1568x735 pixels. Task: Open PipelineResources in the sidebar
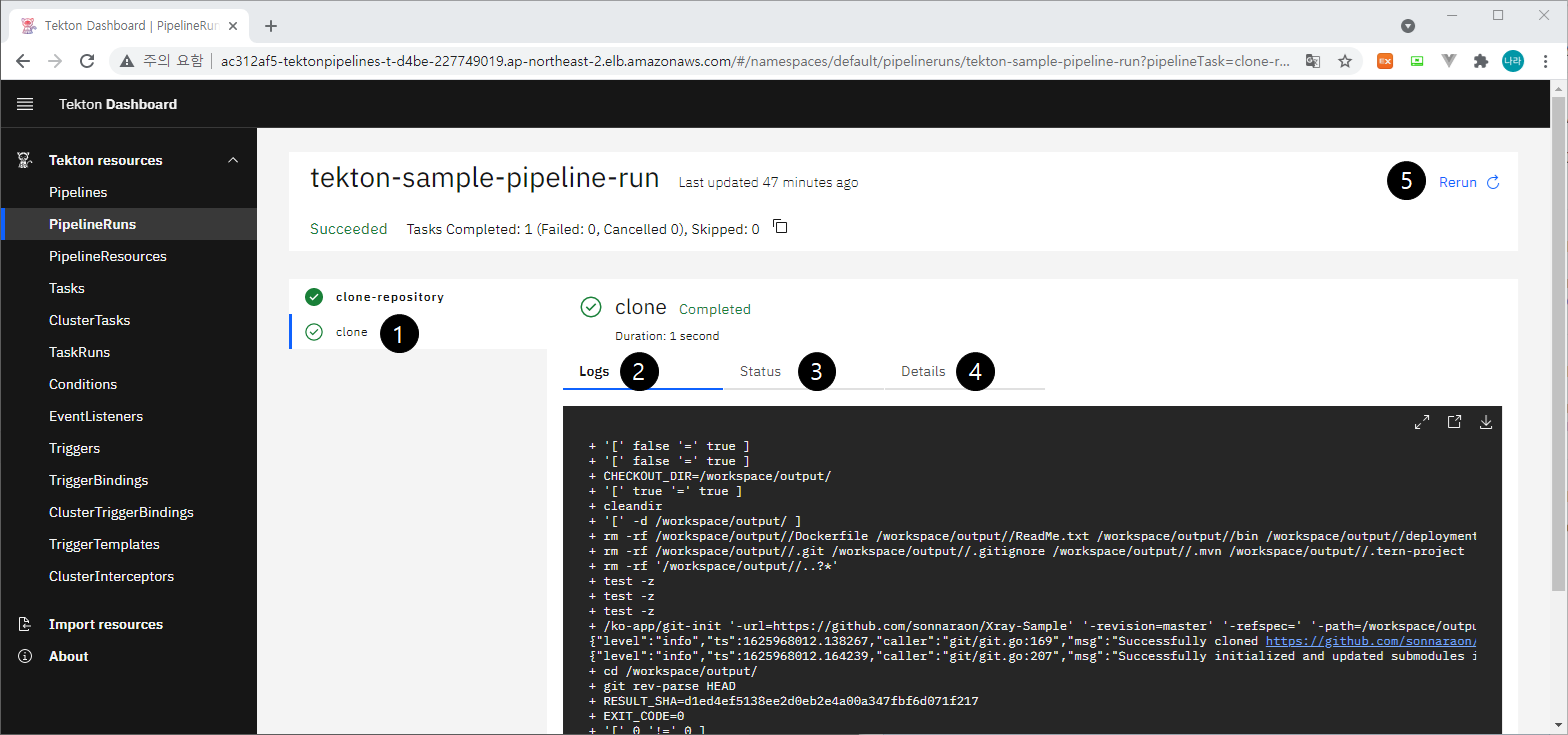[128, 256]
